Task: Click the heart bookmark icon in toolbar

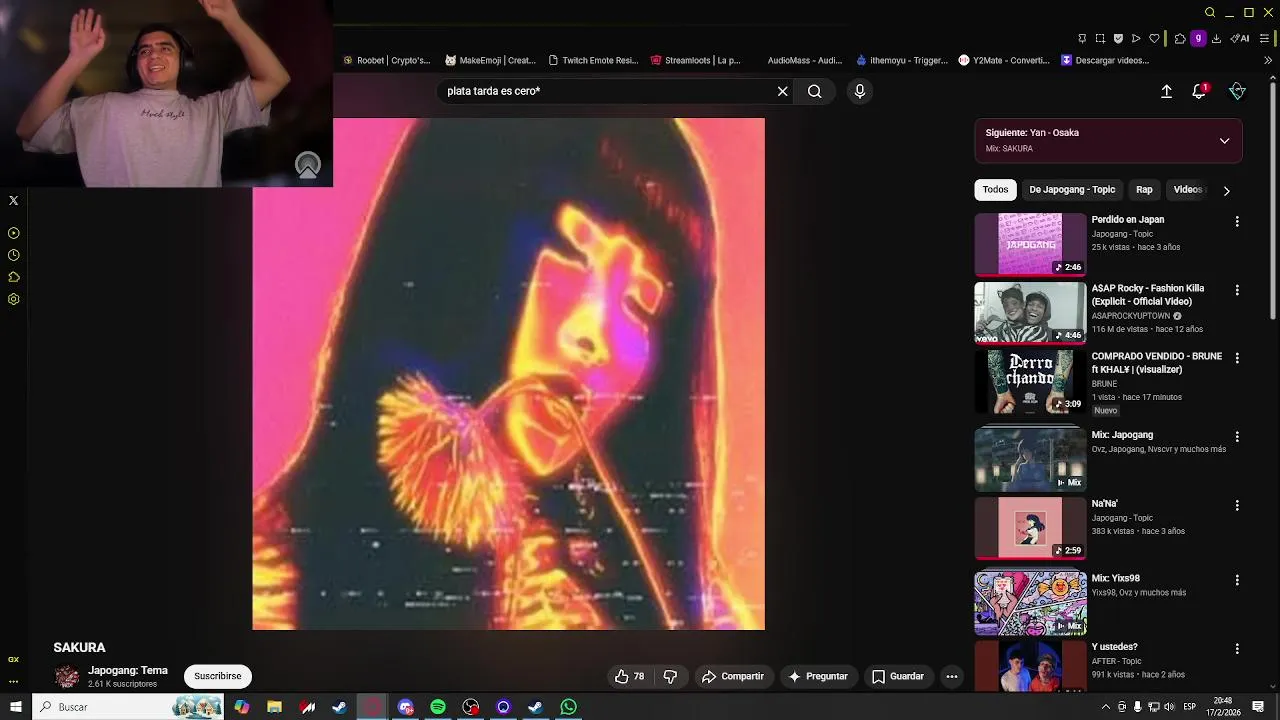Action: (1154, 39)
